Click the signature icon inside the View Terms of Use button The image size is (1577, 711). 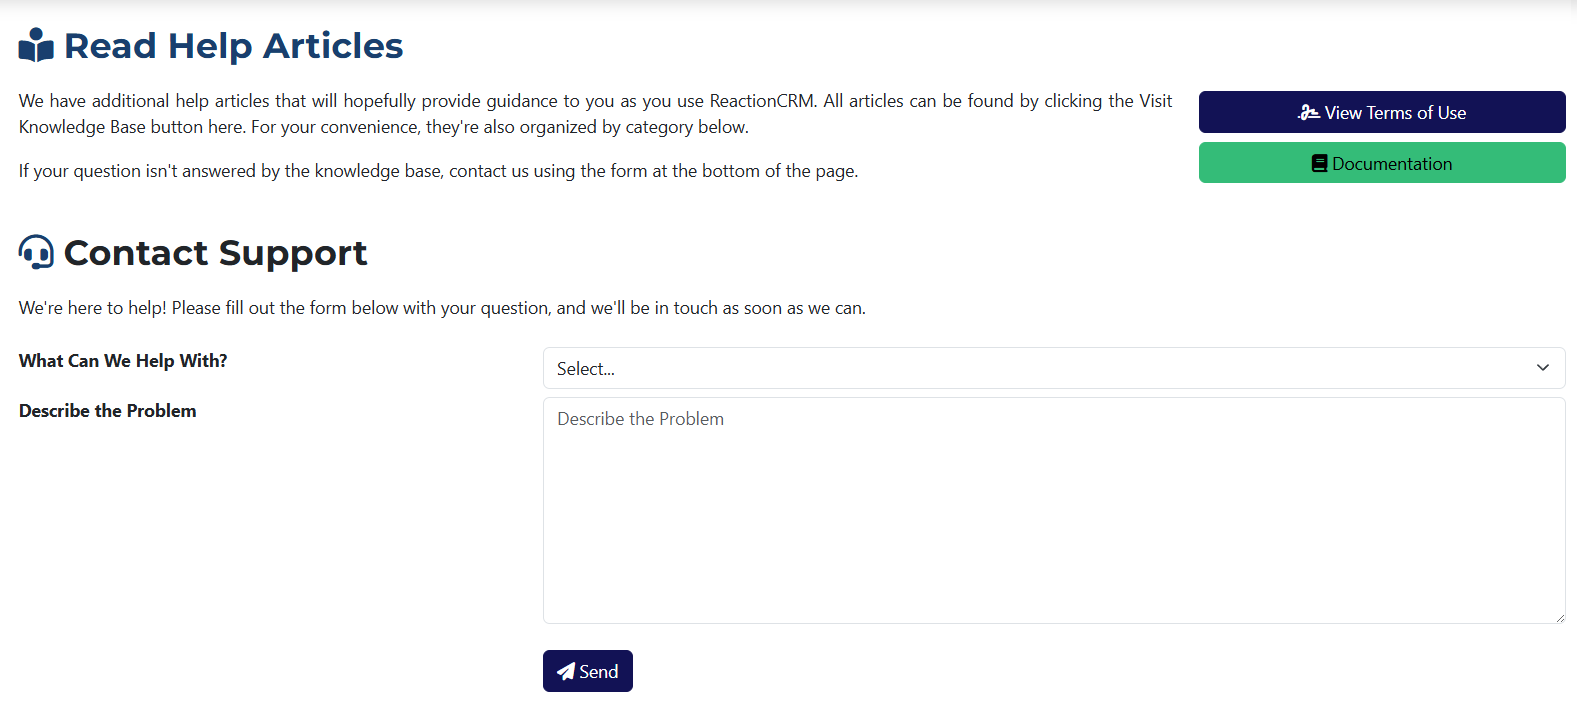pos(1310,112)
